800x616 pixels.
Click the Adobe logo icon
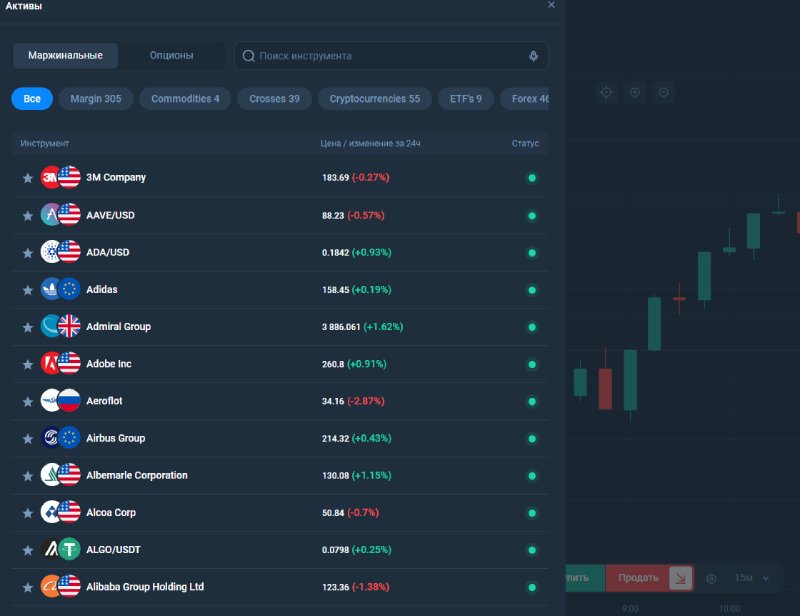pos(51,363)
